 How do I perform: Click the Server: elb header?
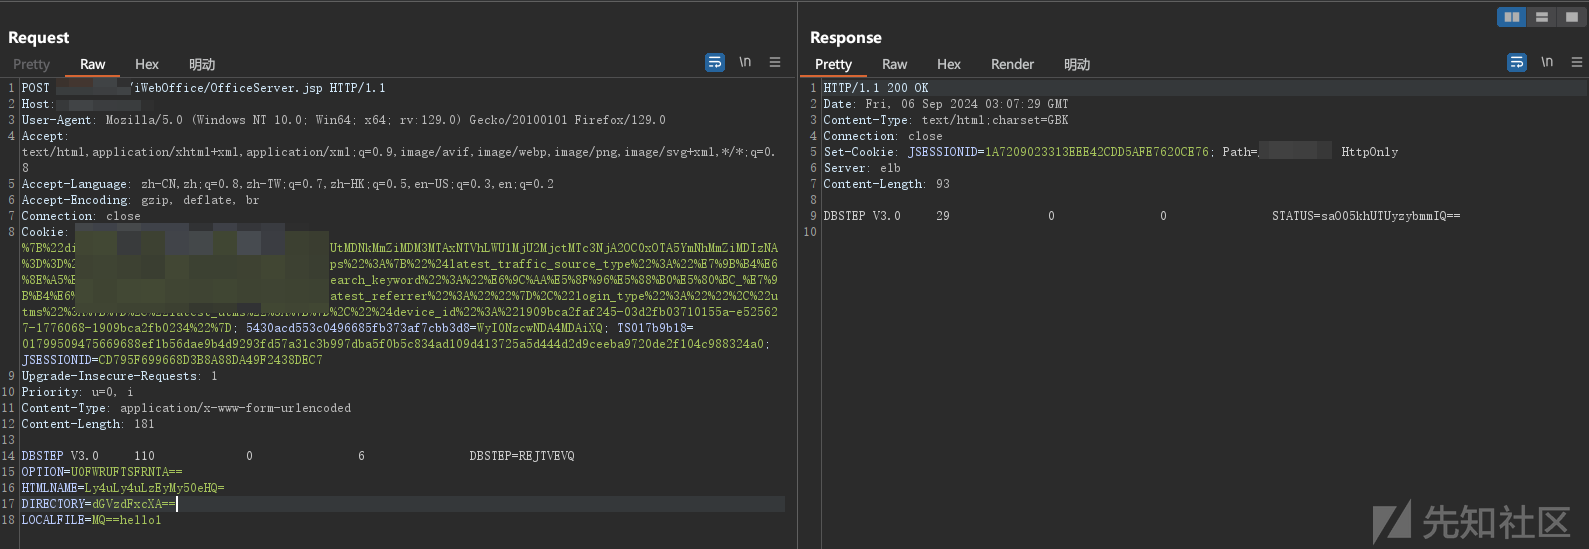point(862,168)
